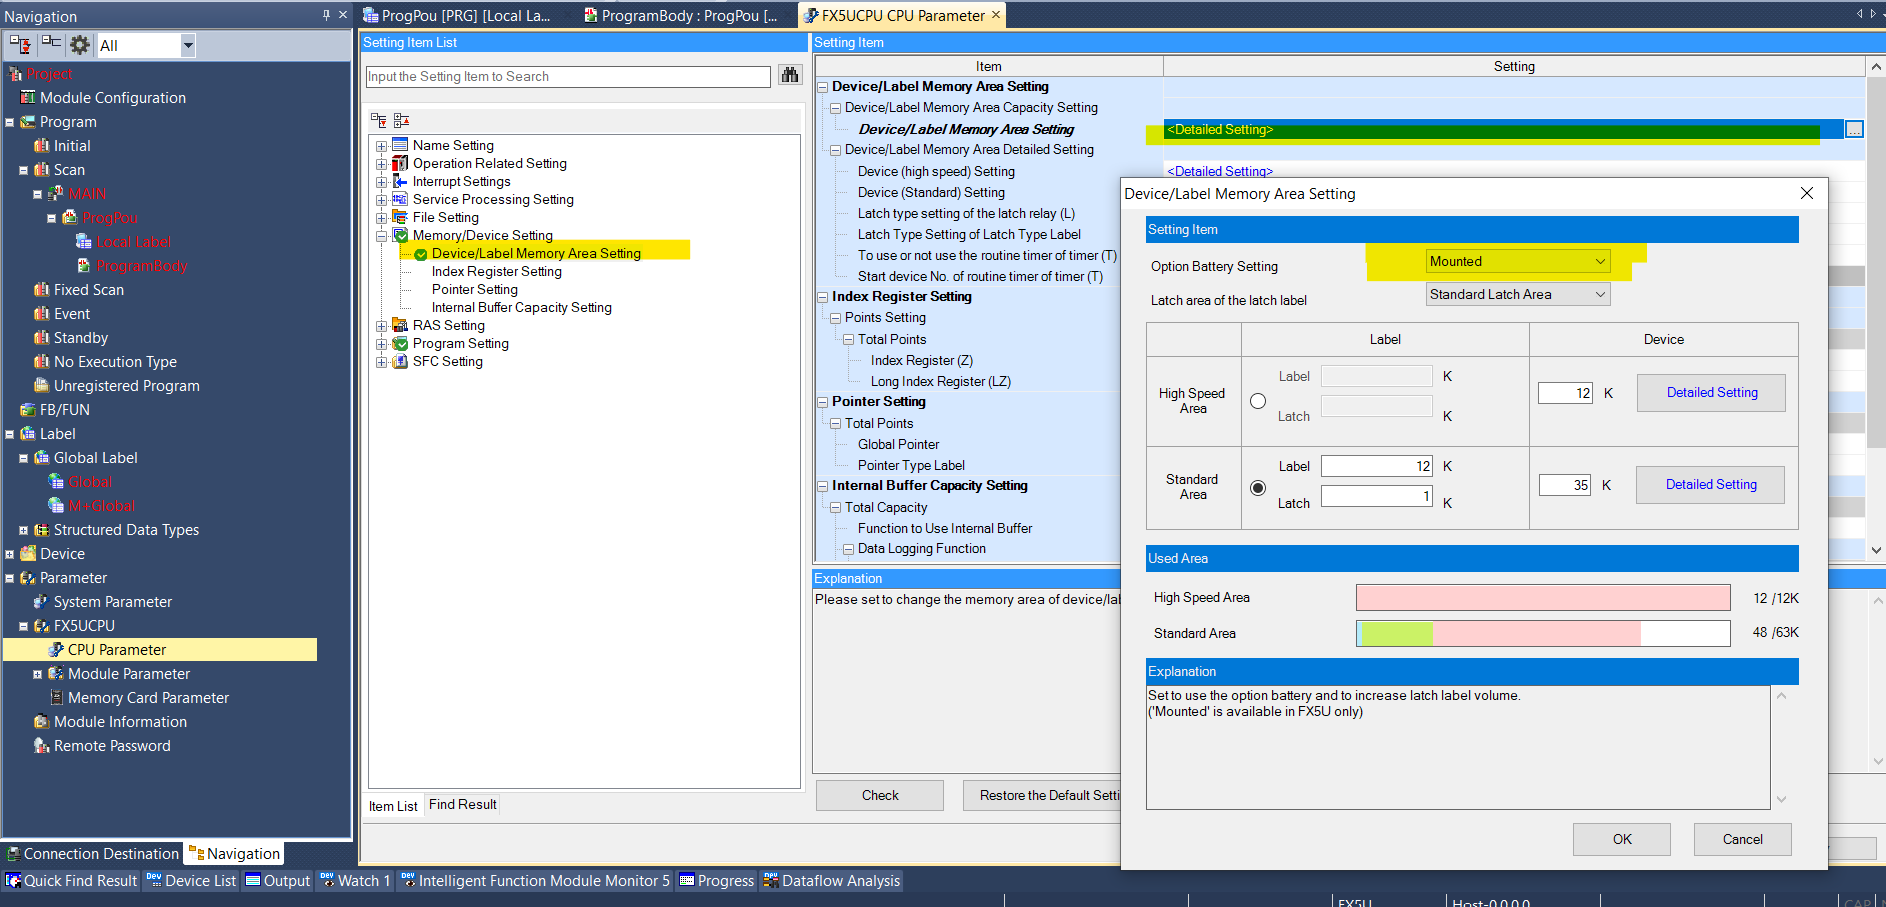1886x907 pixels.
Task: Click the Unregistered Program icon
Action: click(x=42, y=386)
